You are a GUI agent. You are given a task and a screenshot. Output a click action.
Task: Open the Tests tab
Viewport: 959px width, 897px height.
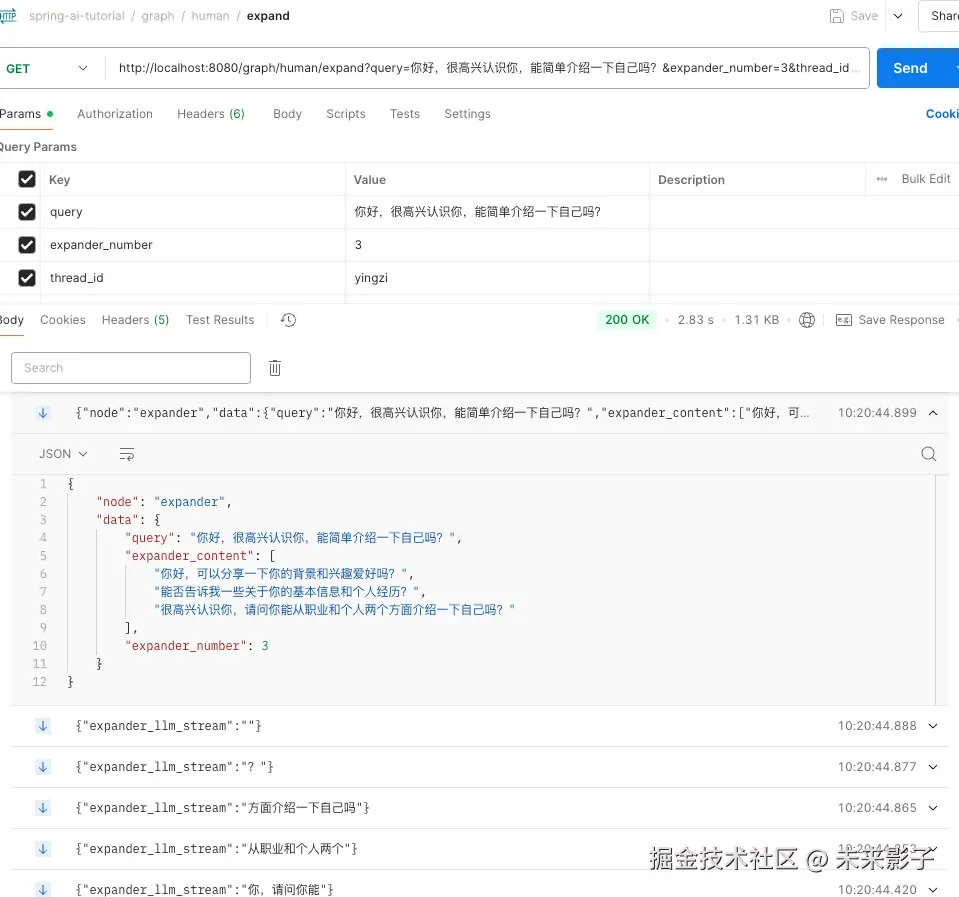[405, 114]
